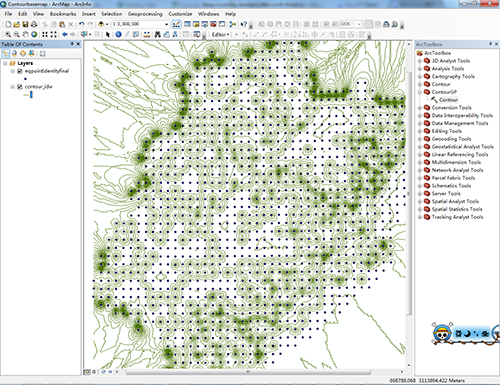List layers by drawing order

6,53
